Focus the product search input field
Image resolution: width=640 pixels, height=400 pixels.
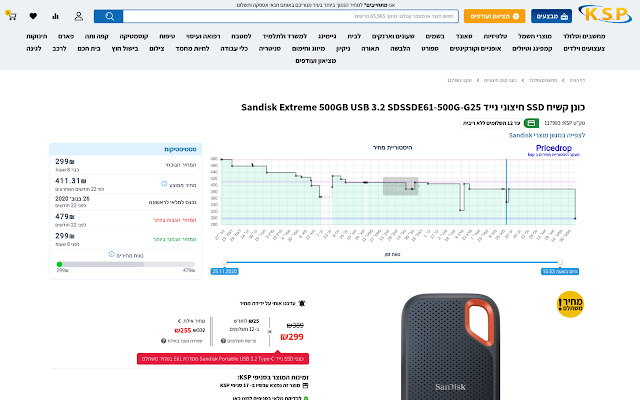290,16
